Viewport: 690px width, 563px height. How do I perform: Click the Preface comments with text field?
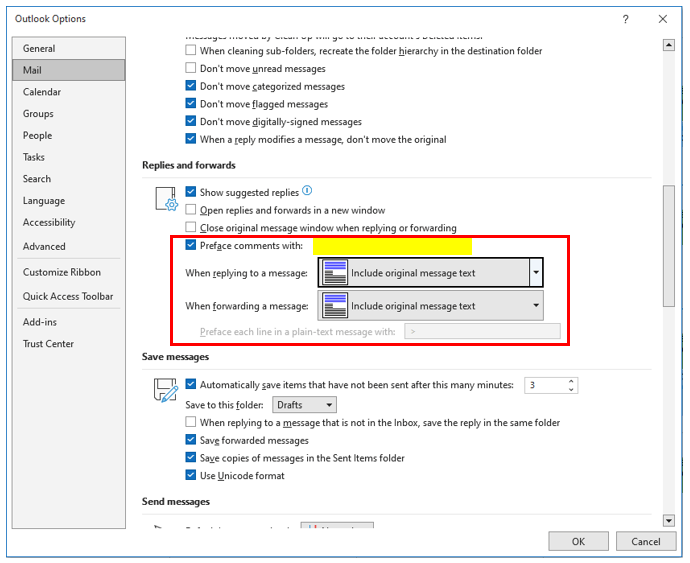point(393,246)
